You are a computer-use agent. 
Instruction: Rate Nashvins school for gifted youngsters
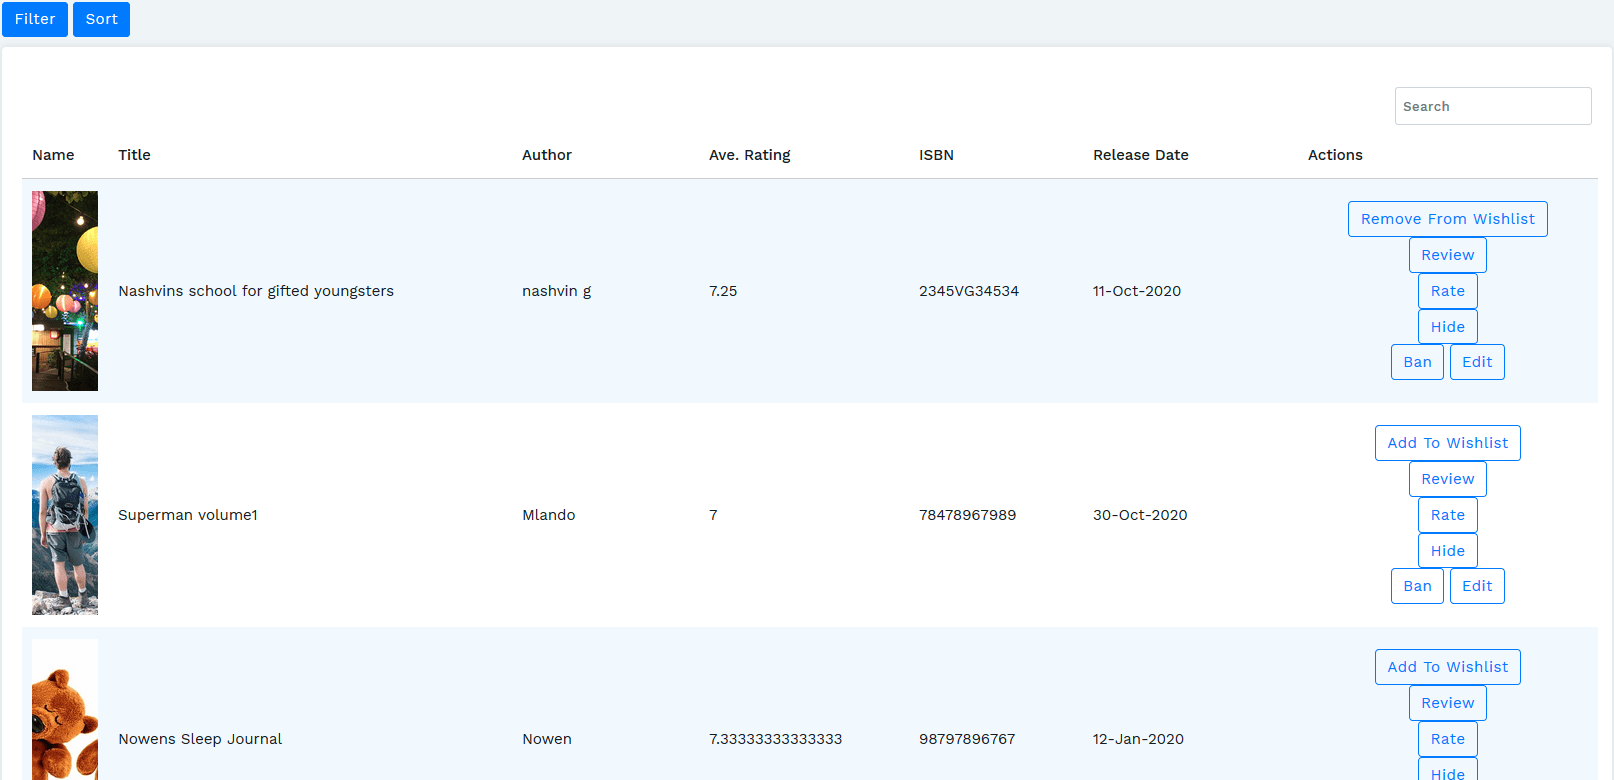[1447, 291]
